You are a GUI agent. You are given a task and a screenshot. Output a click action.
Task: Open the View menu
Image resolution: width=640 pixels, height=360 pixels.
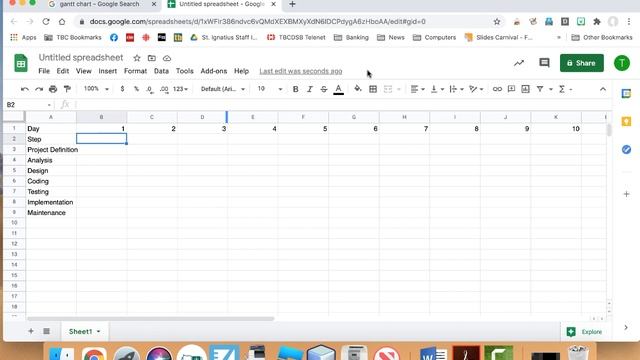84,71
